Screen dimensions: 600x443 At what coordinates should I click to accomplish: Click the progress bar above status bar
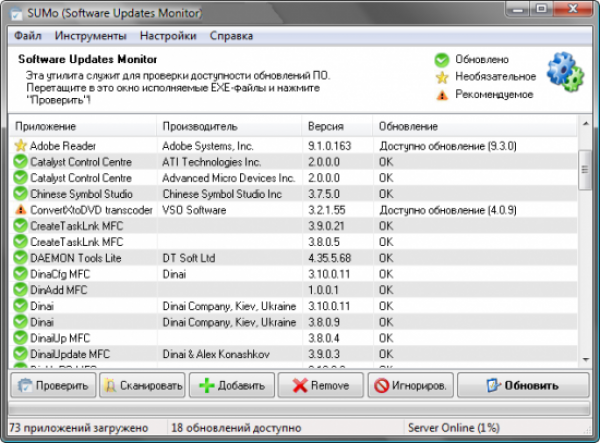[299, 409]
